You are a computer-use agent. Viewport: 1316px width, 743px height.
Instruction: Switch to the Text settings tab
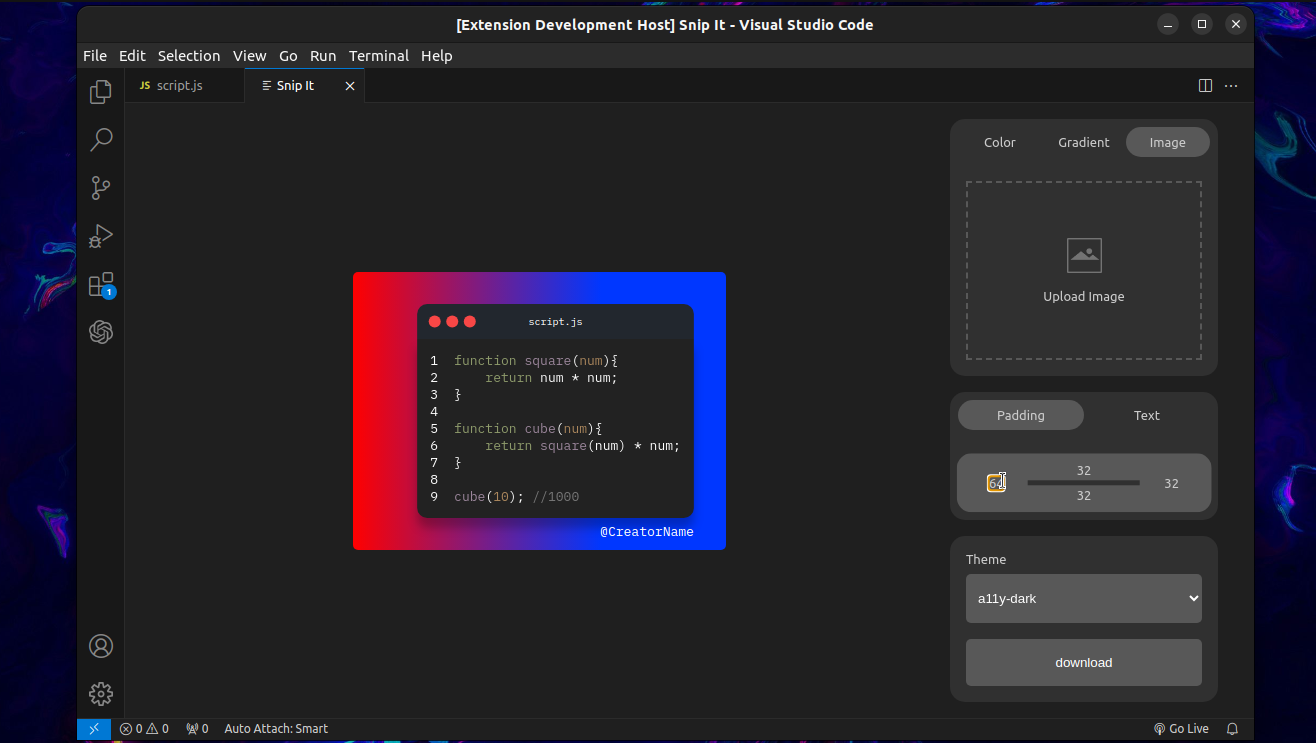(x=1147, y=415)
